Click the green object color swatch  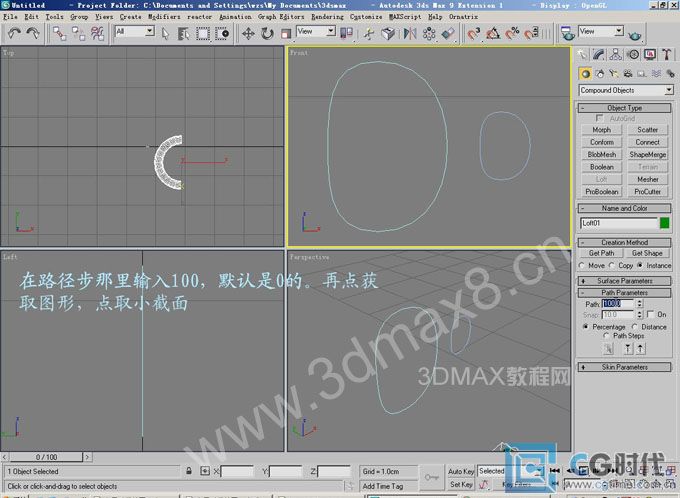665,223
